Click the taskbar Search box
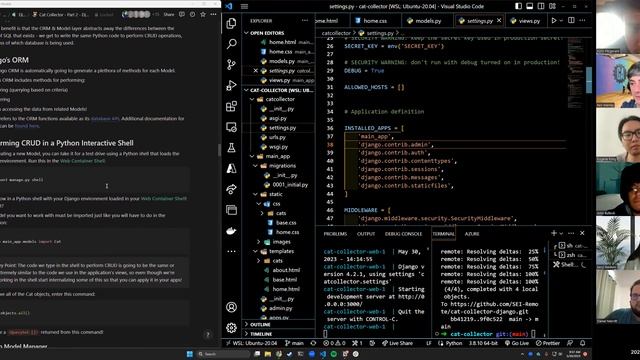The height and width of the screenshot is (360, 640). [224, 354]
